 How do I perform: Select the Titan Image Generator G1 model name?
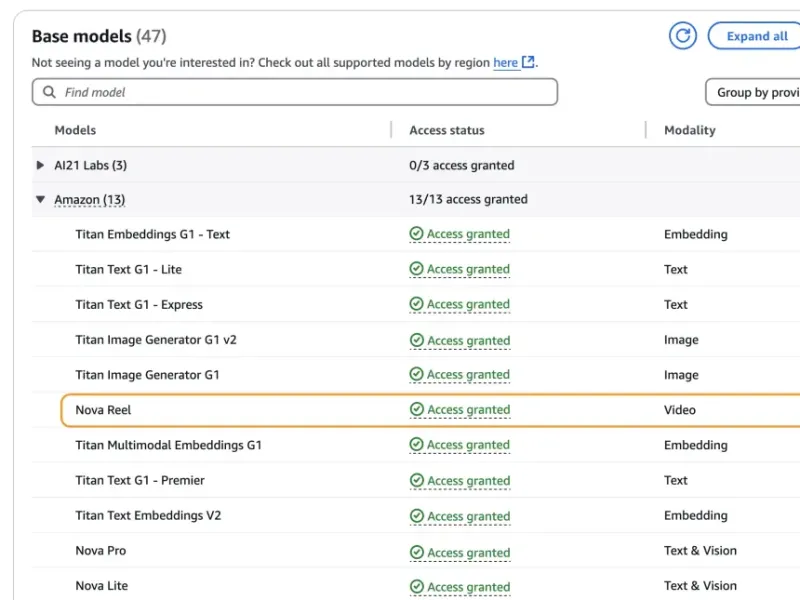tap(147, 375)
